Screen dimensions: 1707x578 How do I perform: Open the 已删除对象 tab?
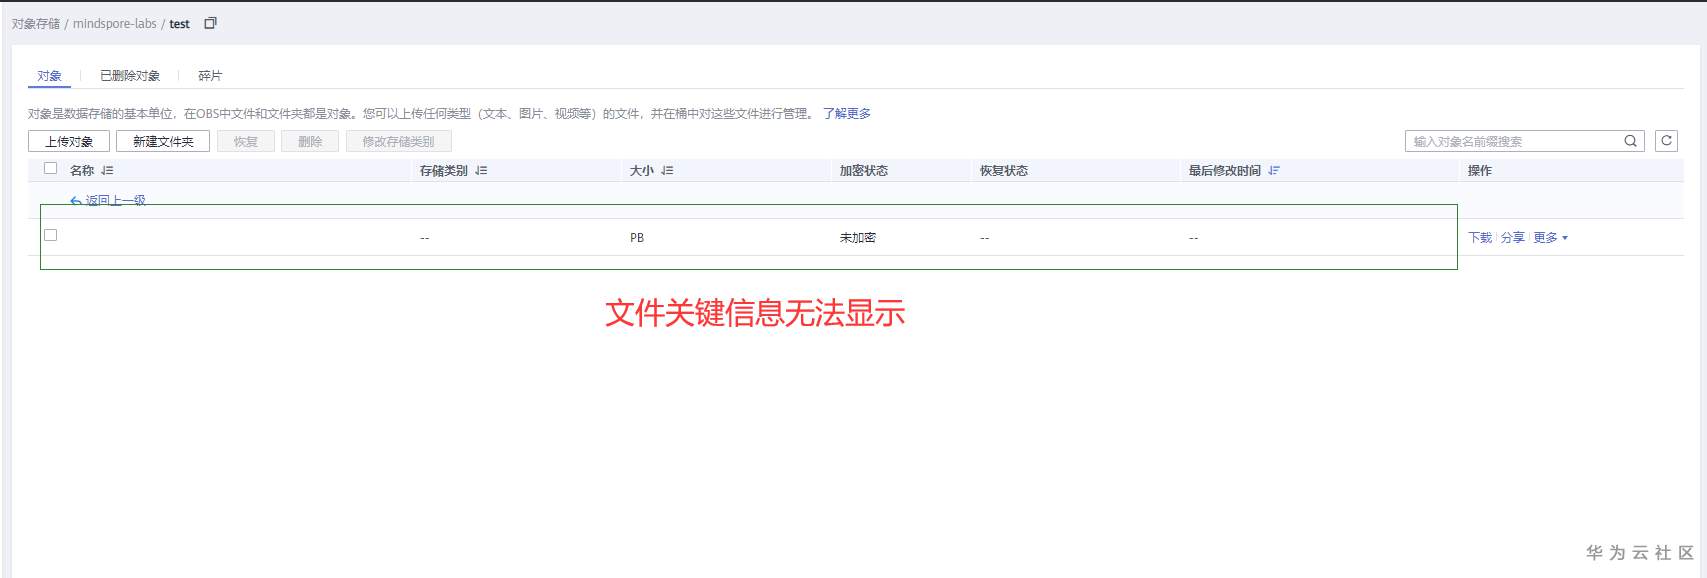[x=130, y=76]
